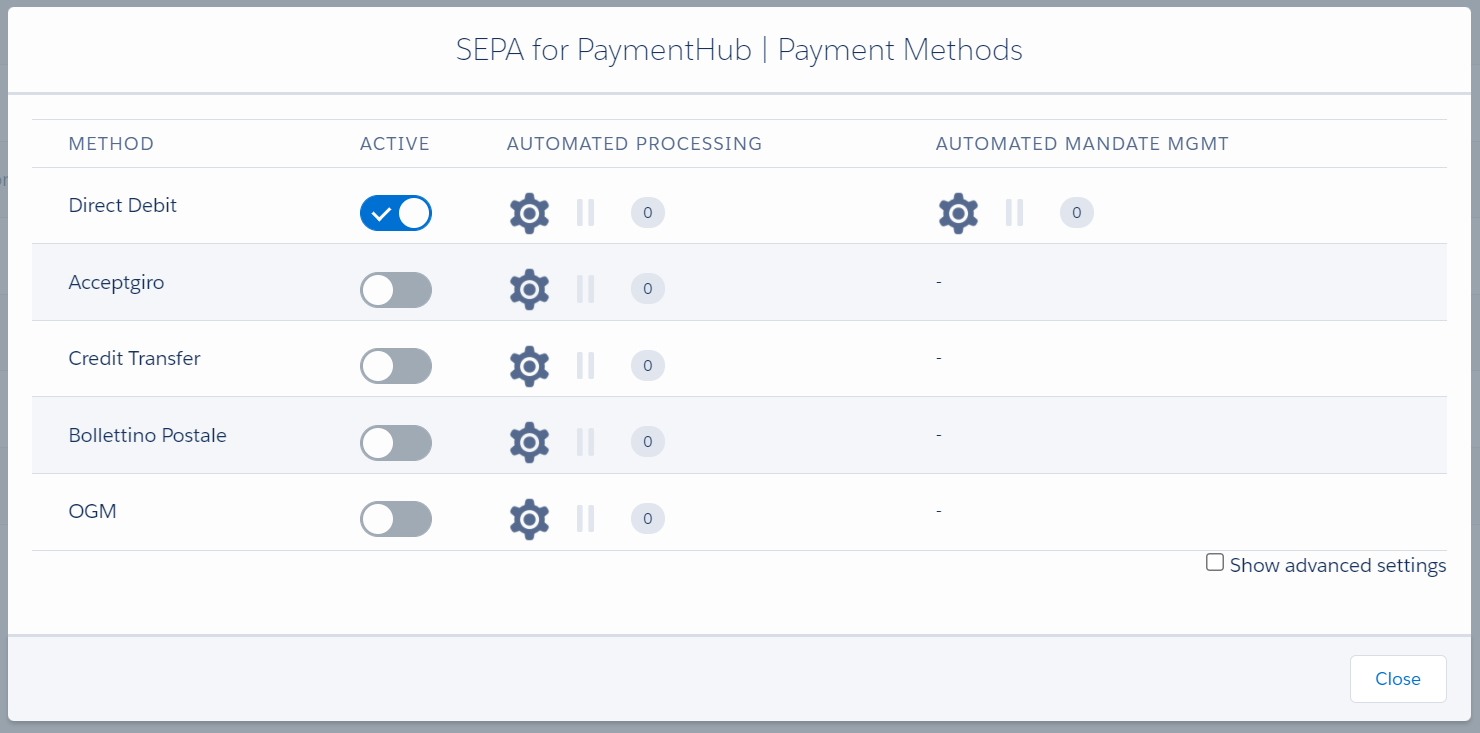Disable the Direct Debit payment method
This screenshot has height=733, width=1480.
pyautogui.click(x=395, y=213)
